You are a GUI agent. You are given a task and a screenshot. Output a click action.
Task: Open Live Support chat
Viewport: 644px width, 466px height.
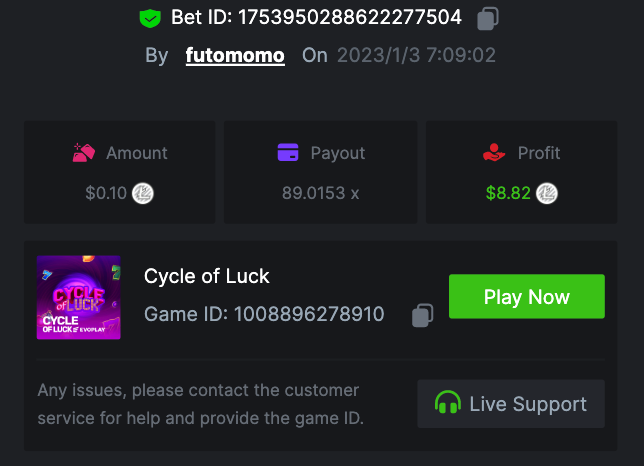(x=510, y=404)
